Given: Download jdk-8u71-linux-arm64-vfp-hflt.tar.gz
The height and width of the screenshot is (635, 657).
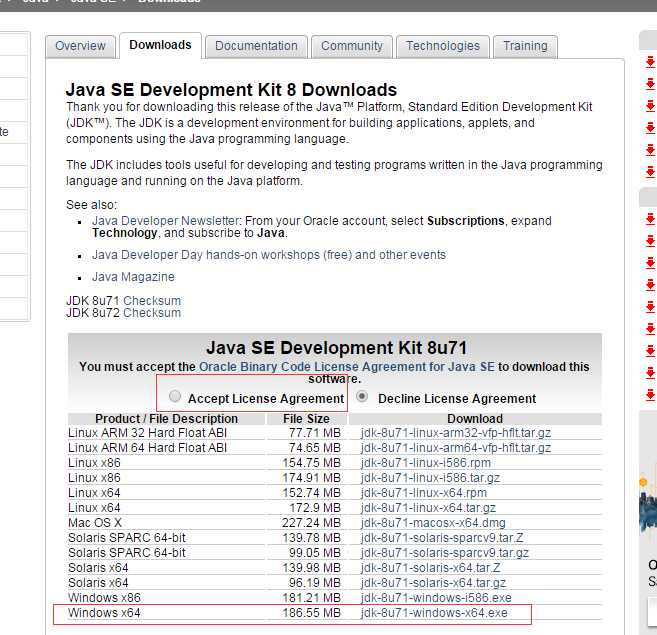Looking at the screenshot, I should (456, 448).
